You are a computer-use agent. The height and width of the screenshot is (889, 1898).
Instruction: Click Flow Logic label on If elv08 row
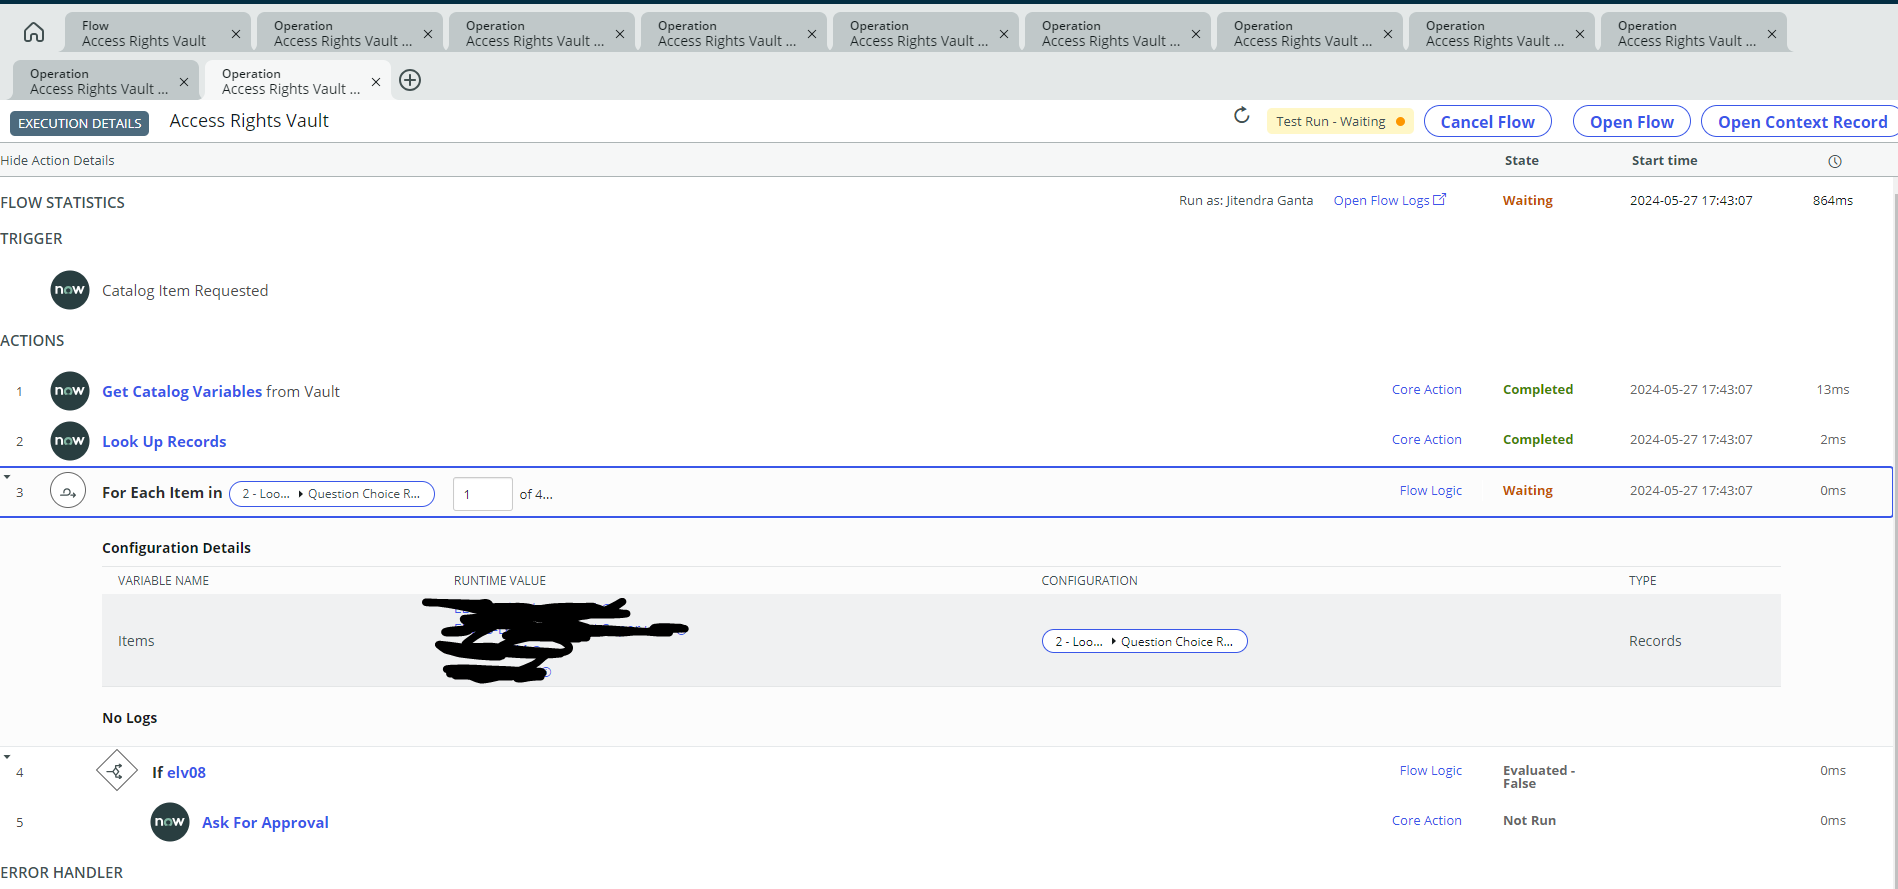tap(1431, 770)
